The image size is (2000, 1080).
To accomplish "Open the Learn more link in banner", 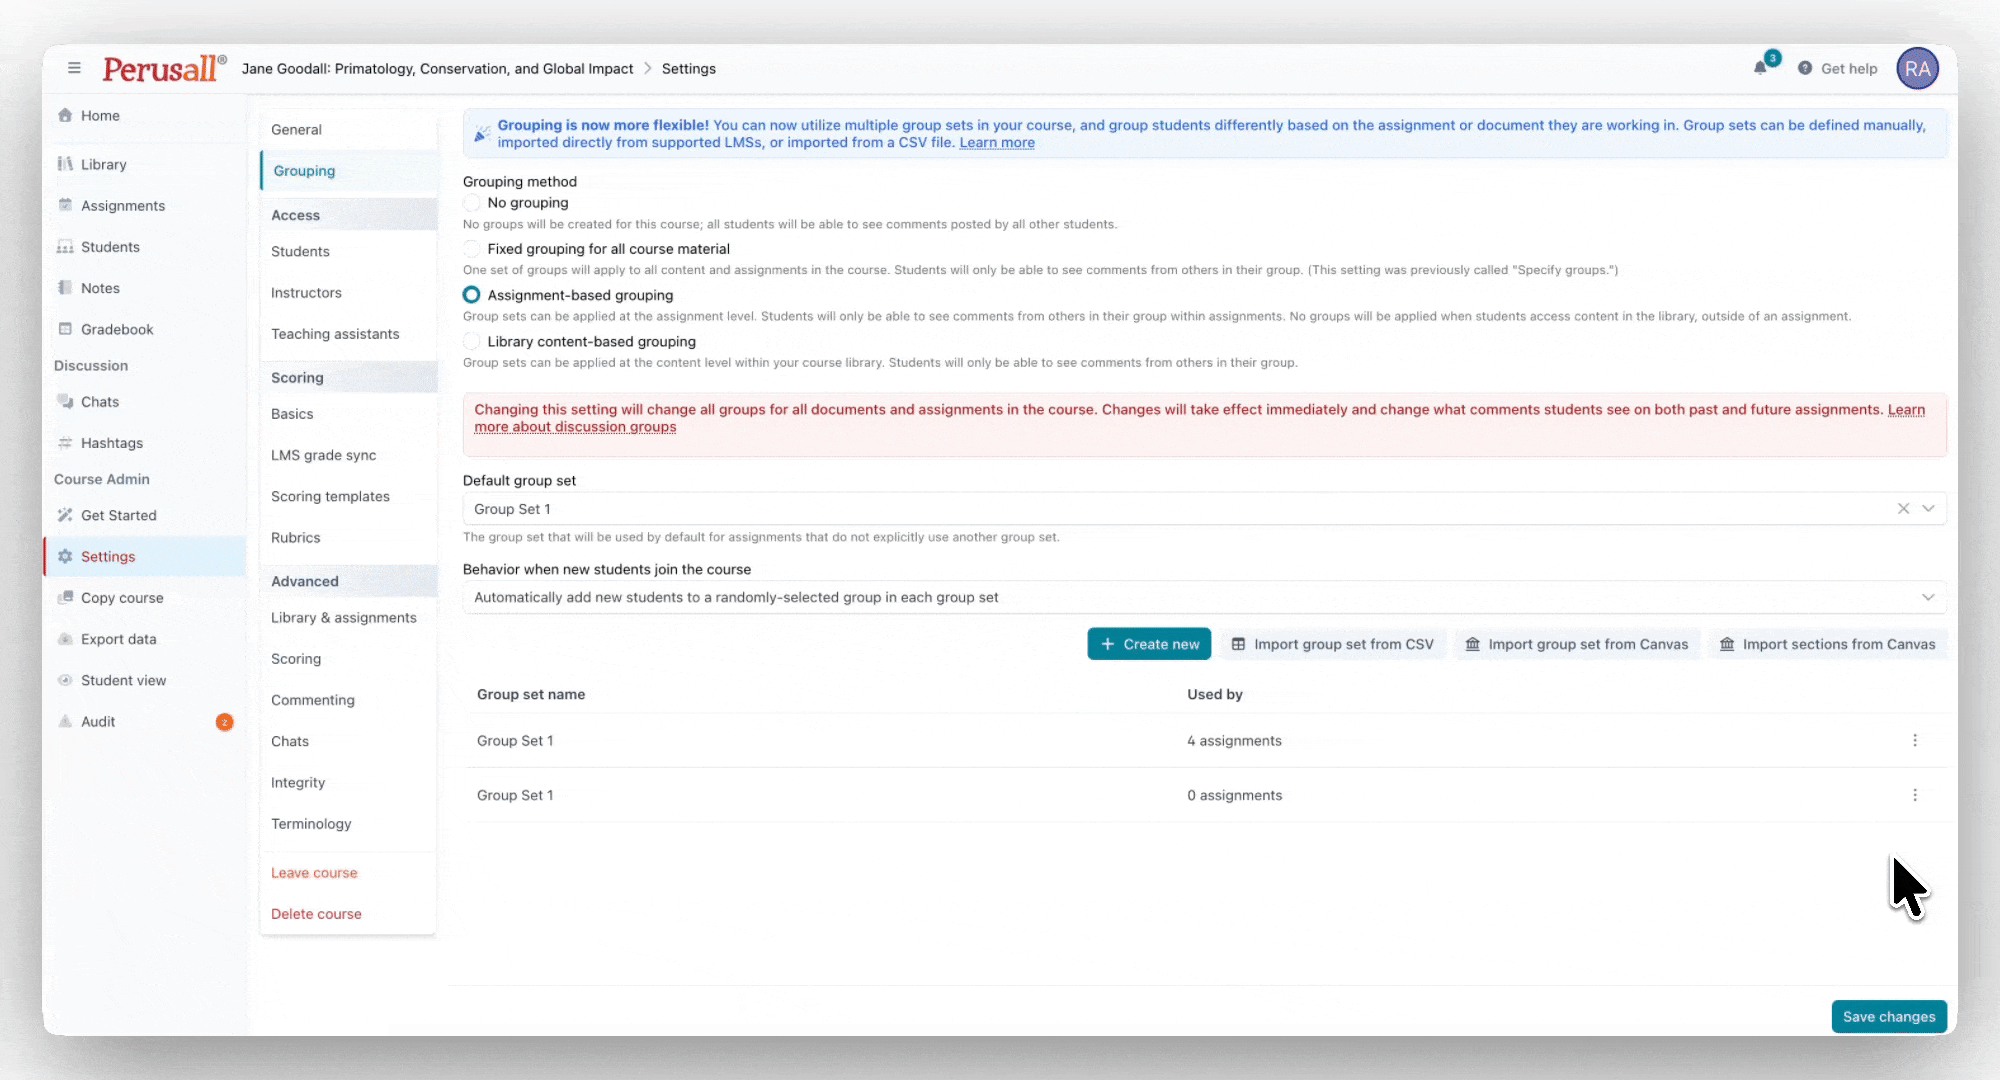I will point(996,143).
